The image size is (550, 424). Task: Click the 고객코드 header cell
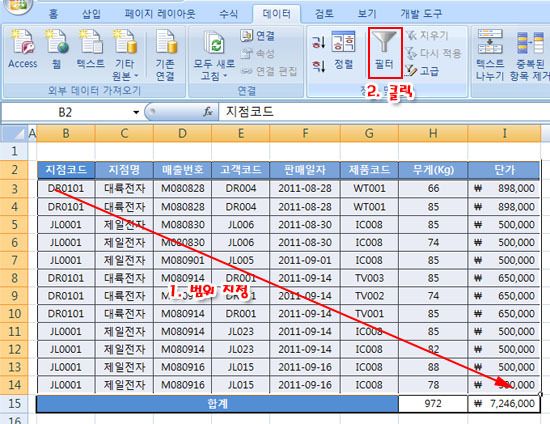pos(241,170)
